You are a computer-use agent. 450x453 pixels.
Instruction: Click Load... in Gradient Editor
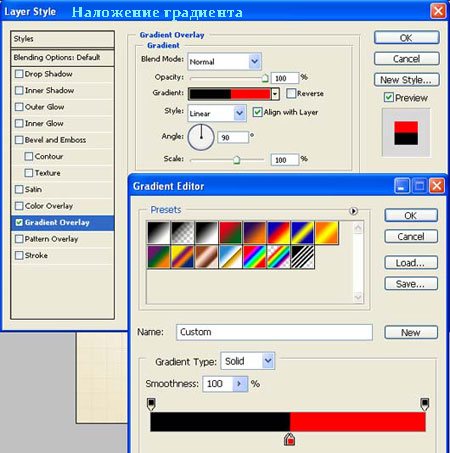411,263
